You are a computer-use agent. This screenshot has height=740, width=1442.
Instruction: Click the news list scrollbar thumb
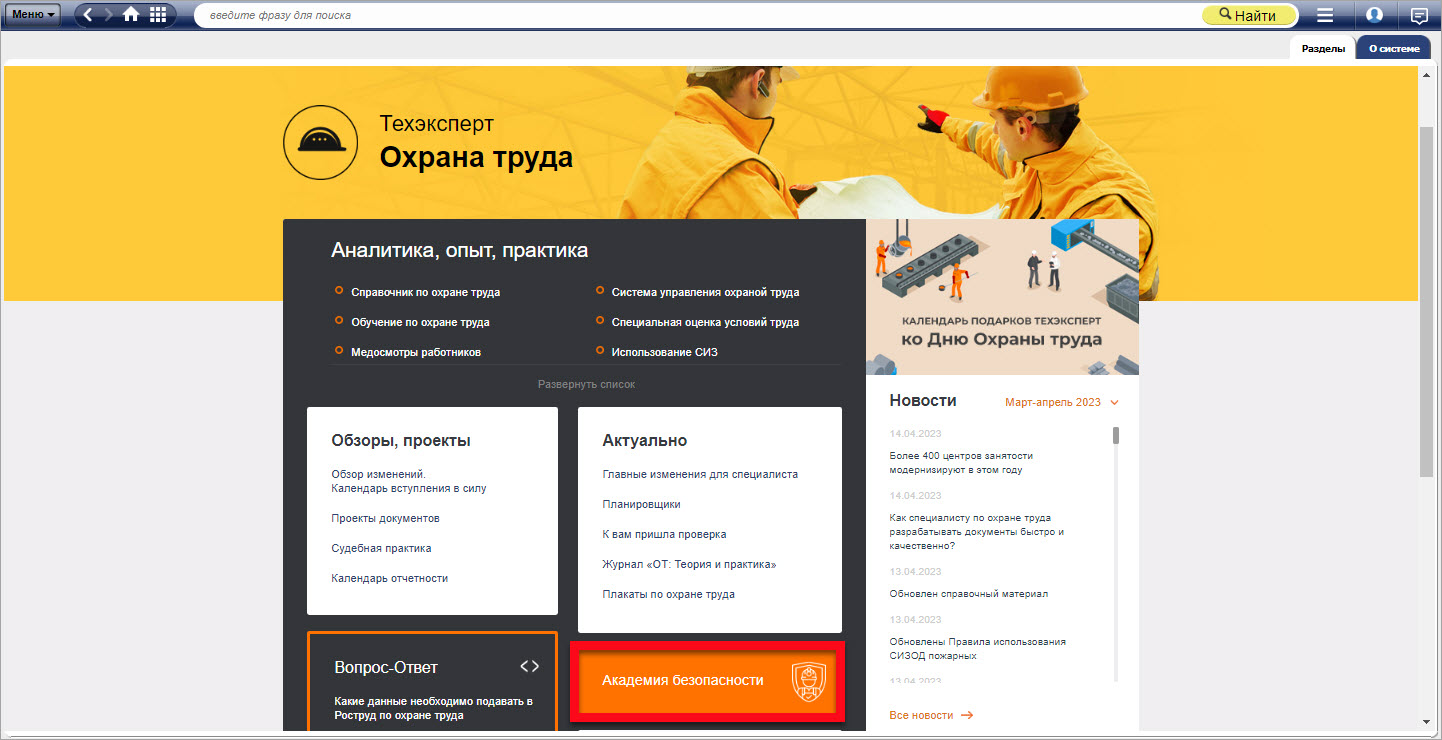(1116, 435)
